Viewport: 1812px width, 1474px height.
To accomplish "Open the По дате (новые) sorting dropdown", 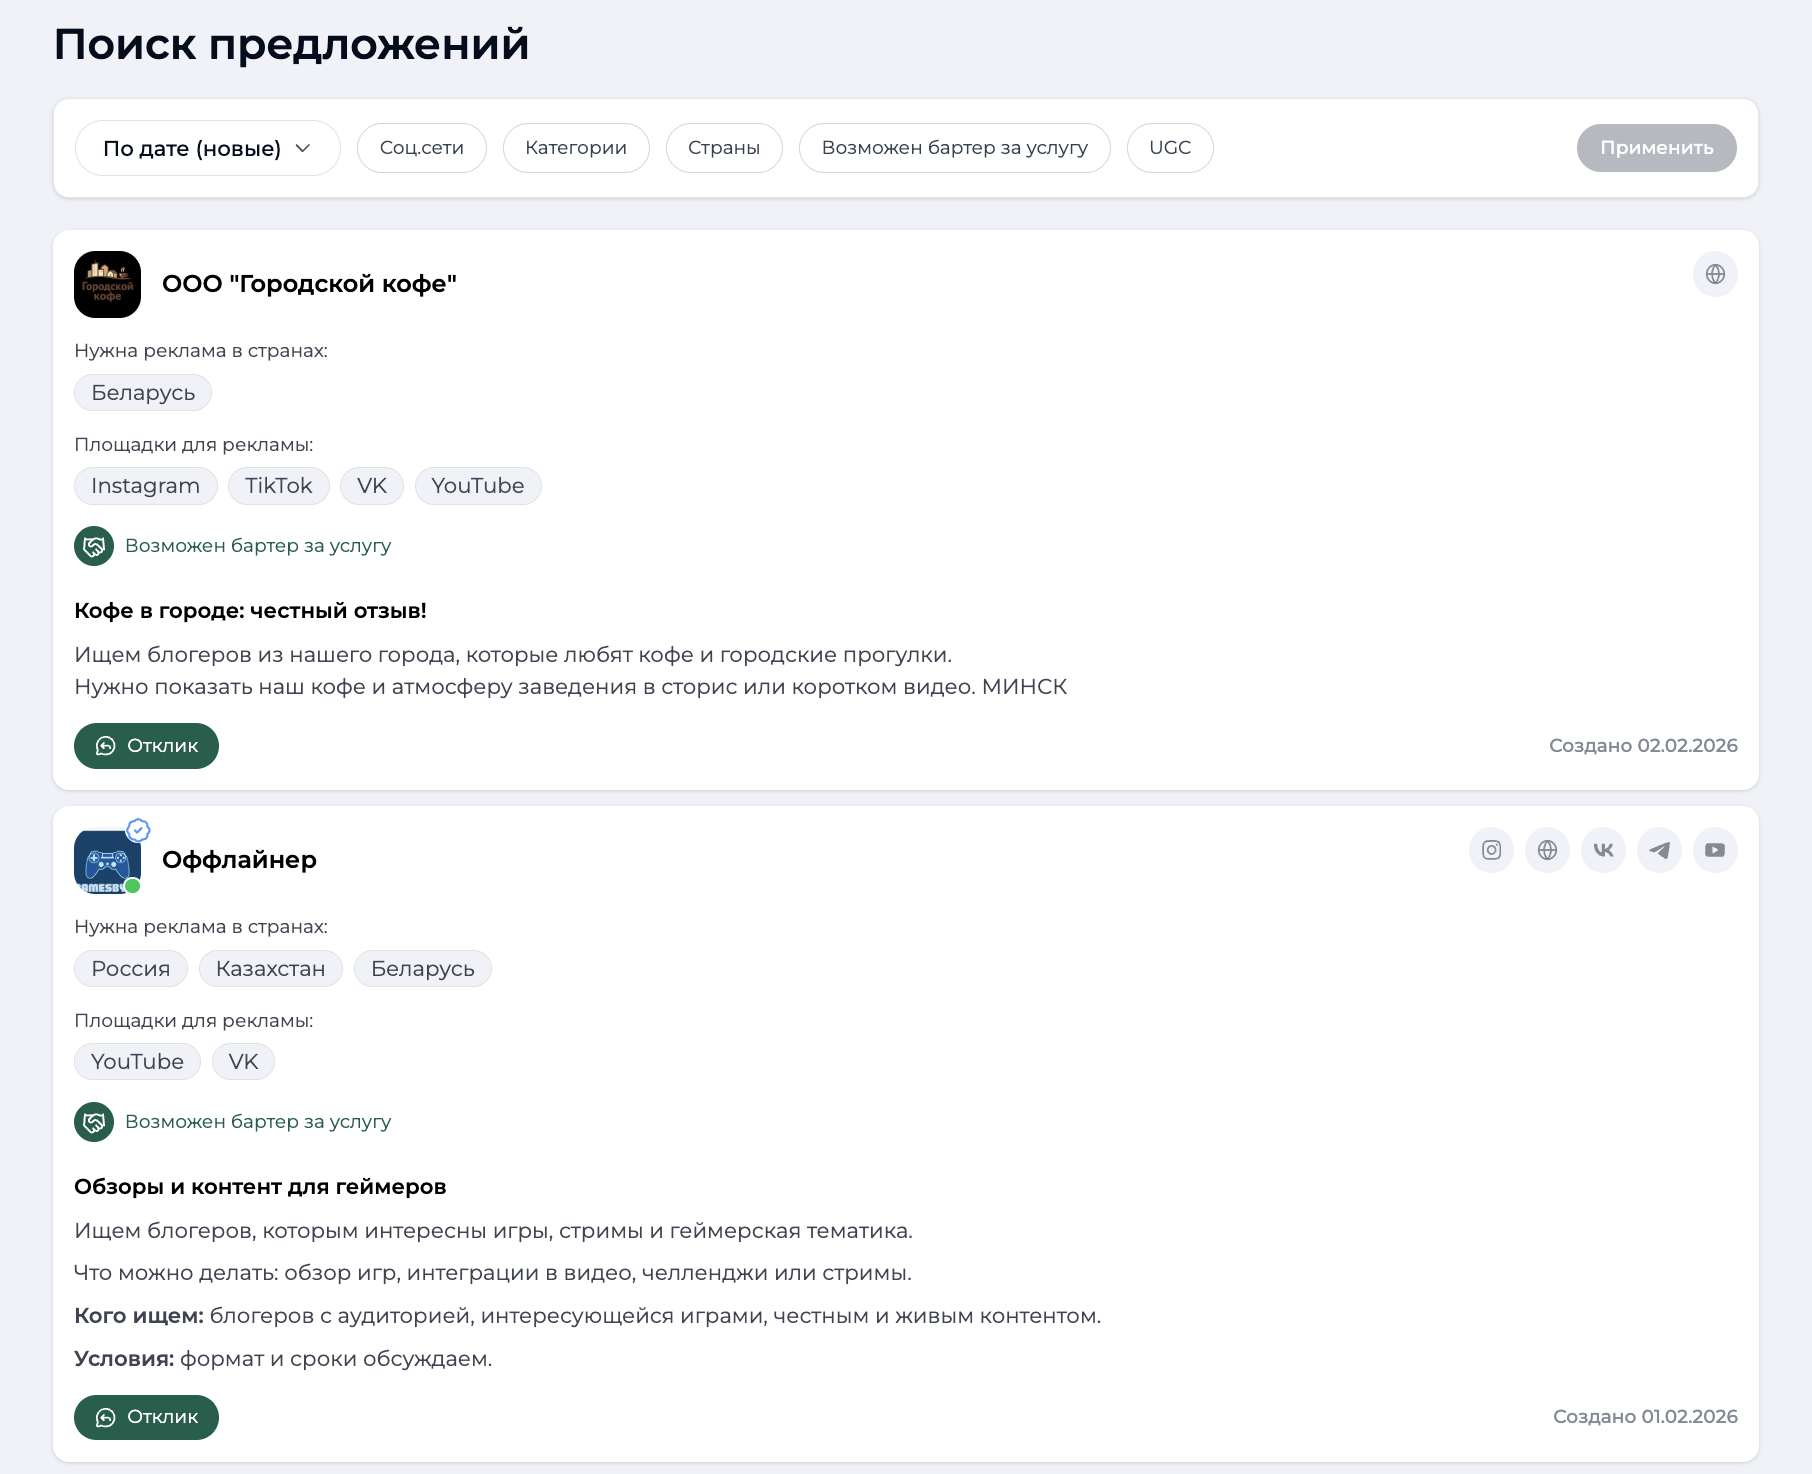I will point(207,147).
